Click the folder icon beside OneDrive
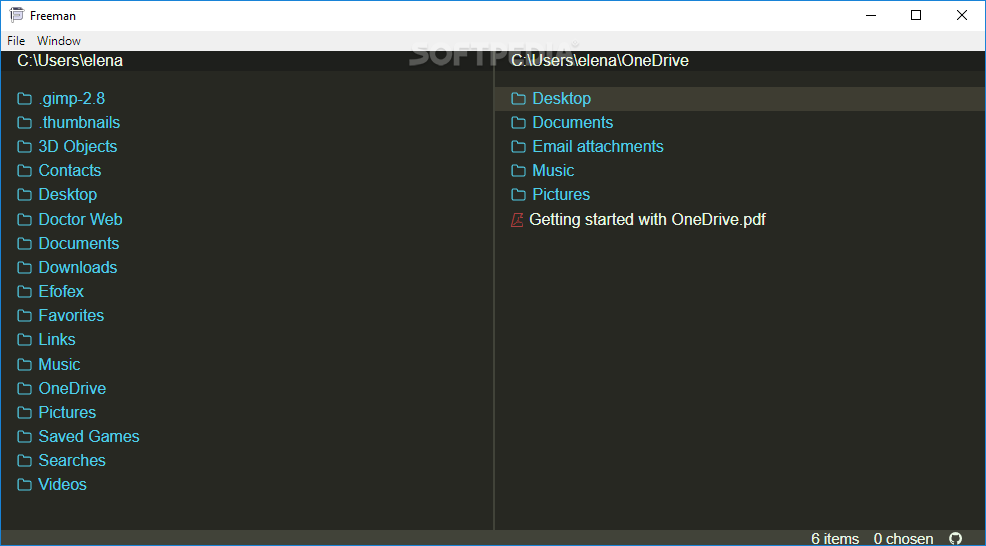 pyautogui.click(x=25, y=388)
